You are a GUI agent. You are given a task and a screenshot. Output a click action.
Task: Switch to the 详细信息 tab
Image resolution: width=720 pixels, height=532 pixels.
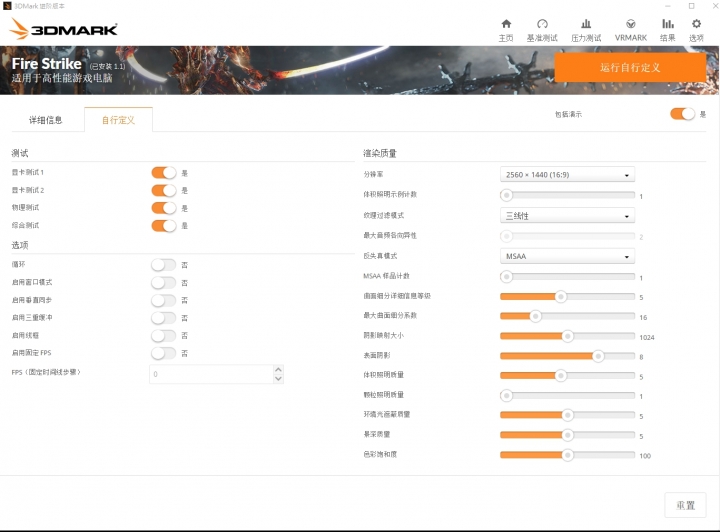click(45, 120)
